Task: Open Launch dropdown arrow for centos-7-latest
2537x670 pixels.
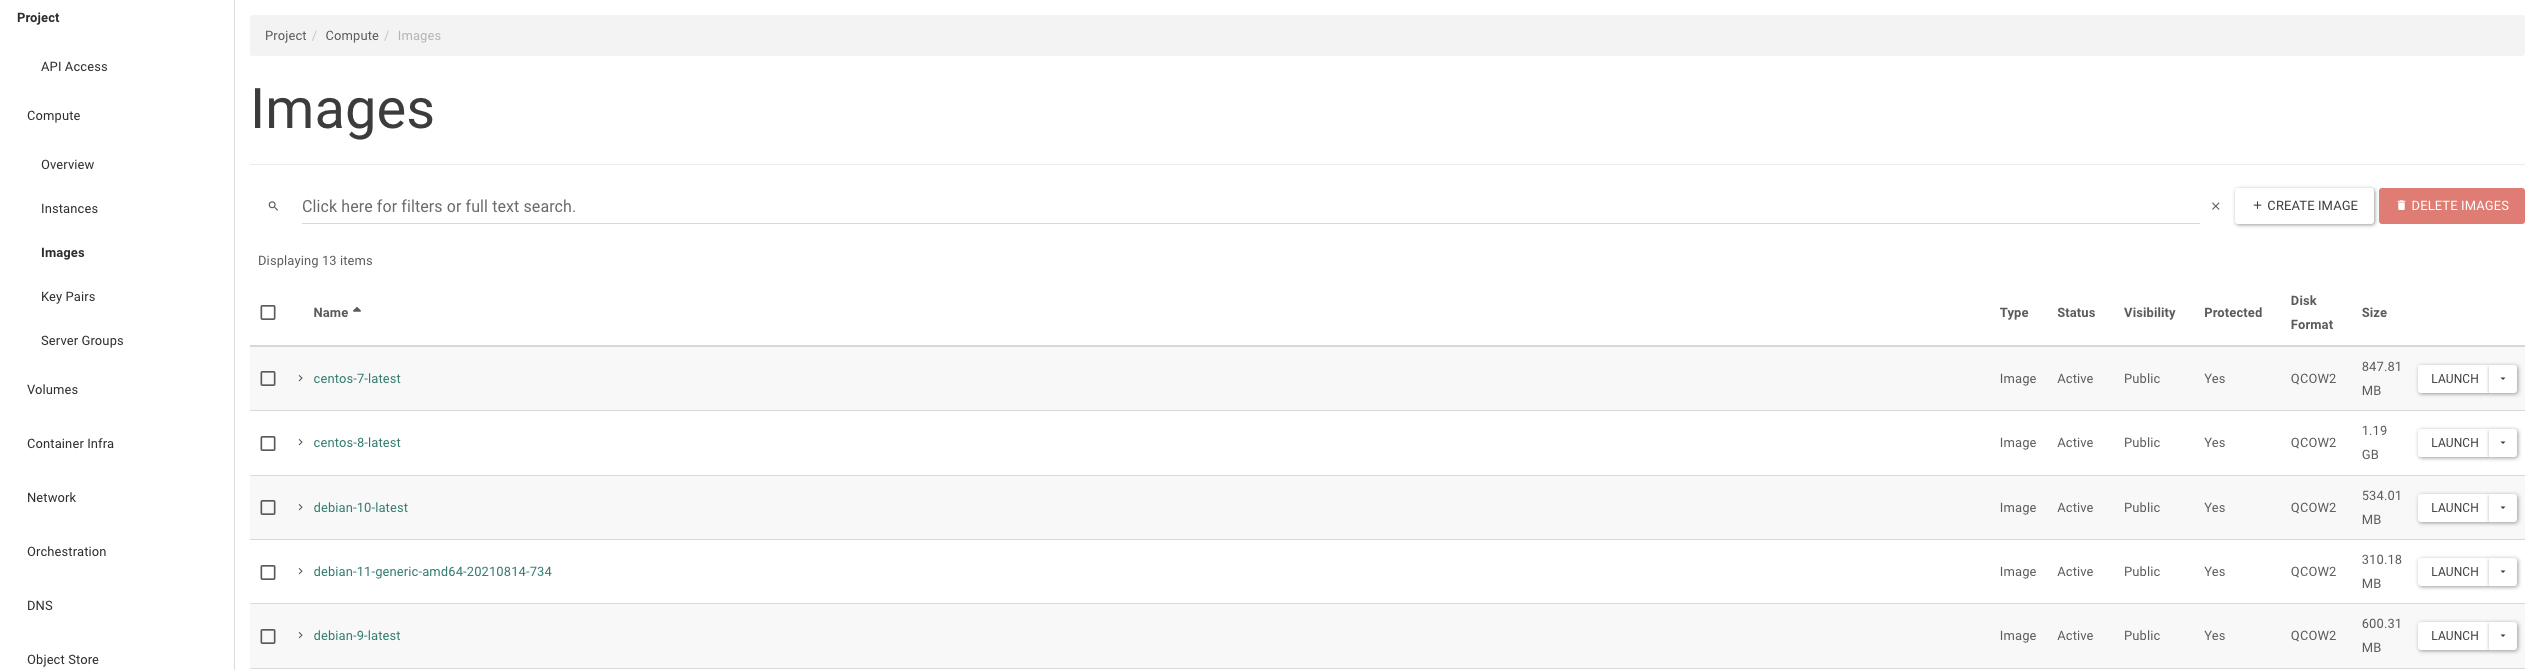Action: click(x=2502, y=379)
